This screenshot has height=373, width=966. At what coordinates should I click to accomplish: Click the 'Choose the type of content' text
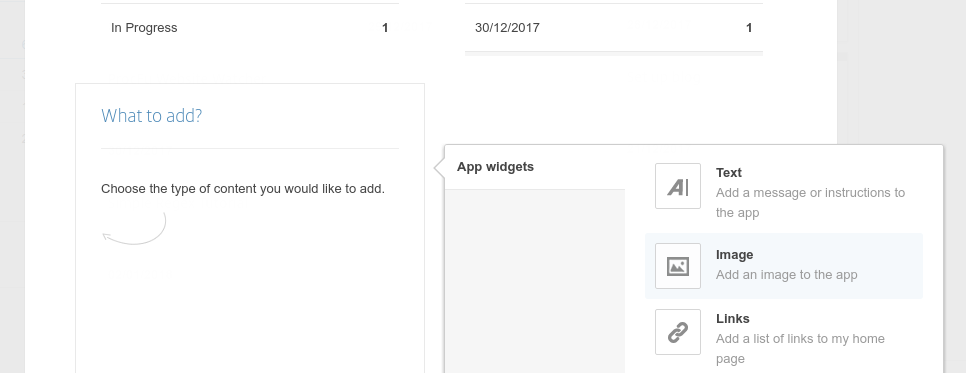tap(243, 189)
